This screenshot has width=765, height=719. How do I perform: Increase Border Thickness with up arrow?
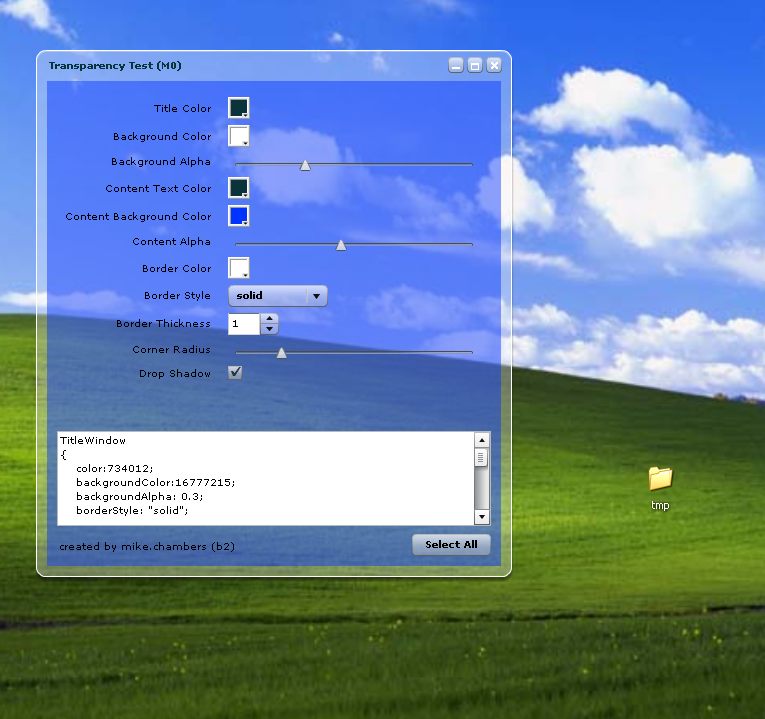[x=269, y=319]
